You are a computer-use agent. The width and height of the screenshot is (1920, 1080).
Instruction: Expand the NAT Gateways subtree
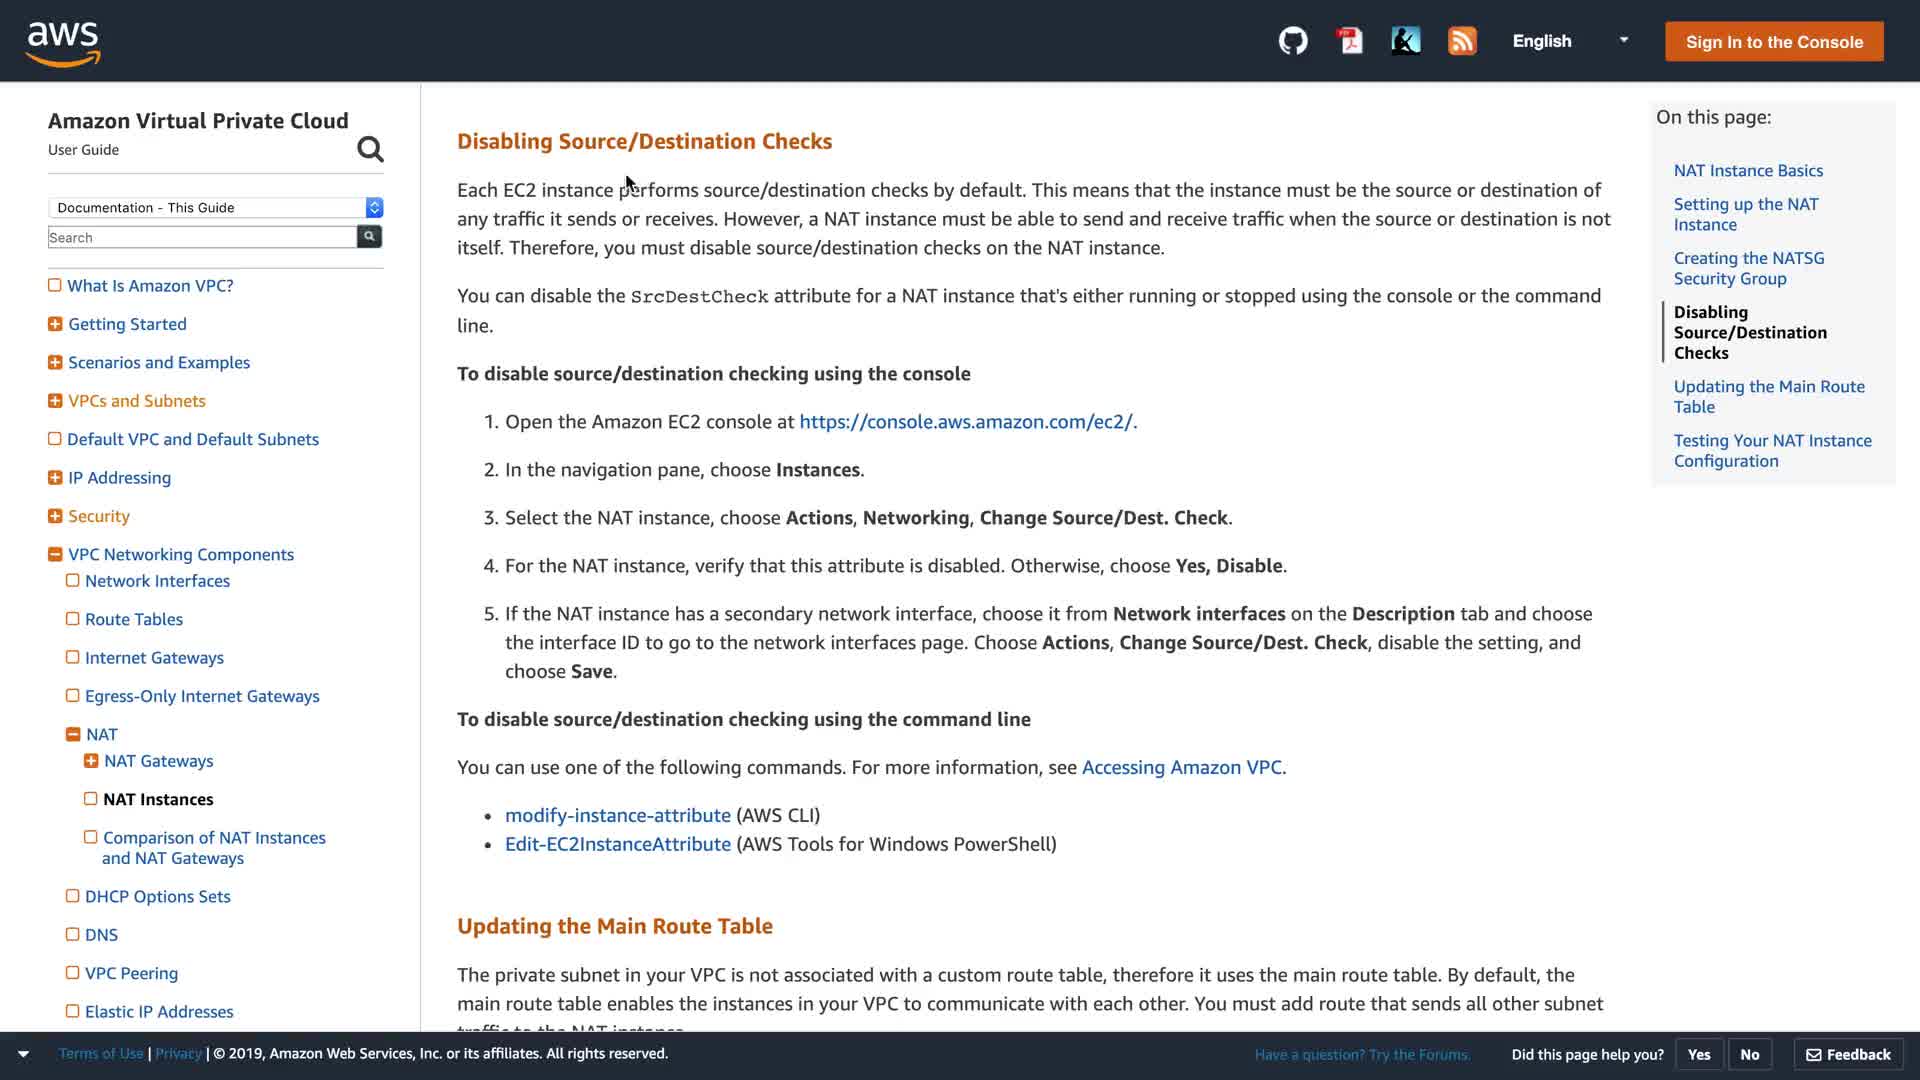tap(91, 761)
